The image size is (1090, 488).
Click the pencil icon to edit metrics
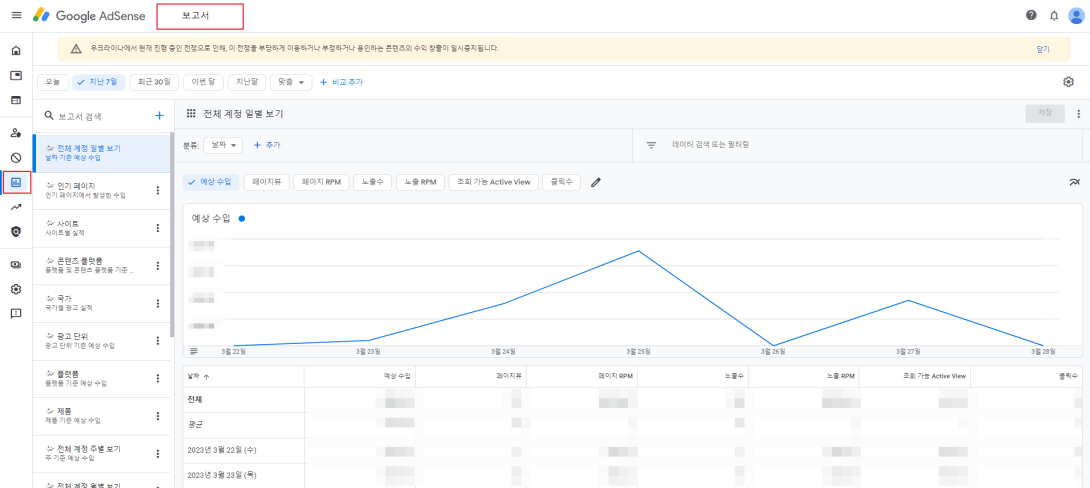tap(596, 182)
